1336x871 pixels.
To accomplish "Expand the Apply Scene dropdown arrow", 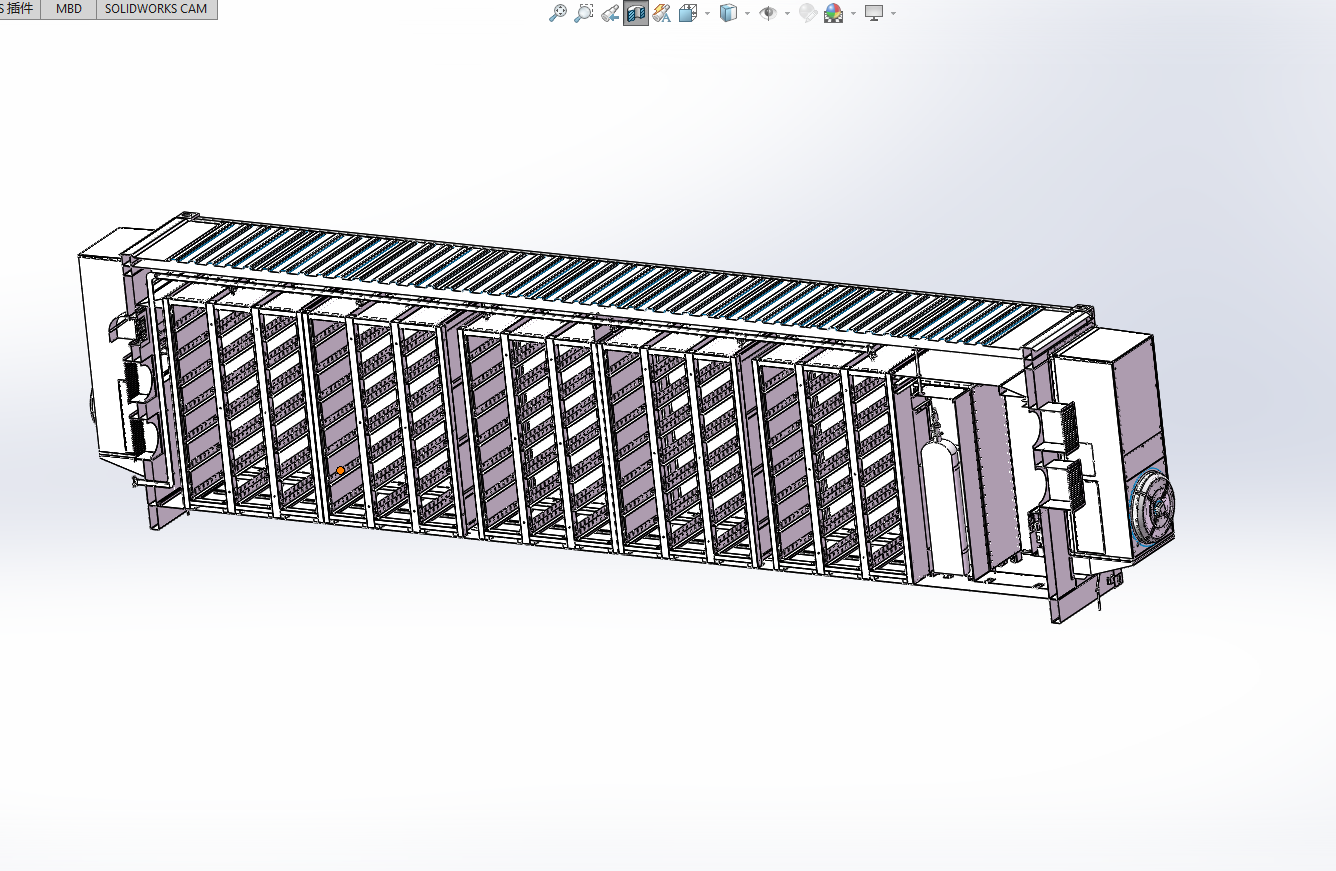I will coord(853,13).
